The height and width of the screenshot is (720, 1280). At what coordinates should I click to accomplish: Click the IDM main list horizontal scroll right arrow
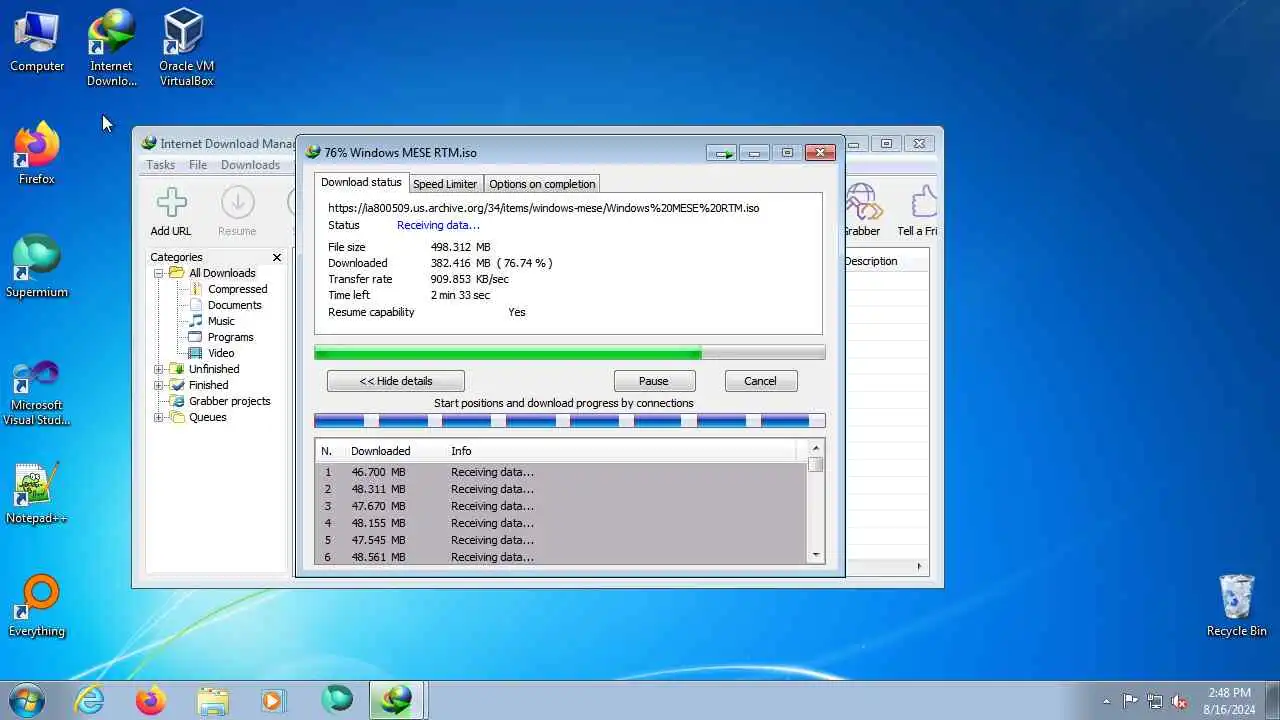920,566
